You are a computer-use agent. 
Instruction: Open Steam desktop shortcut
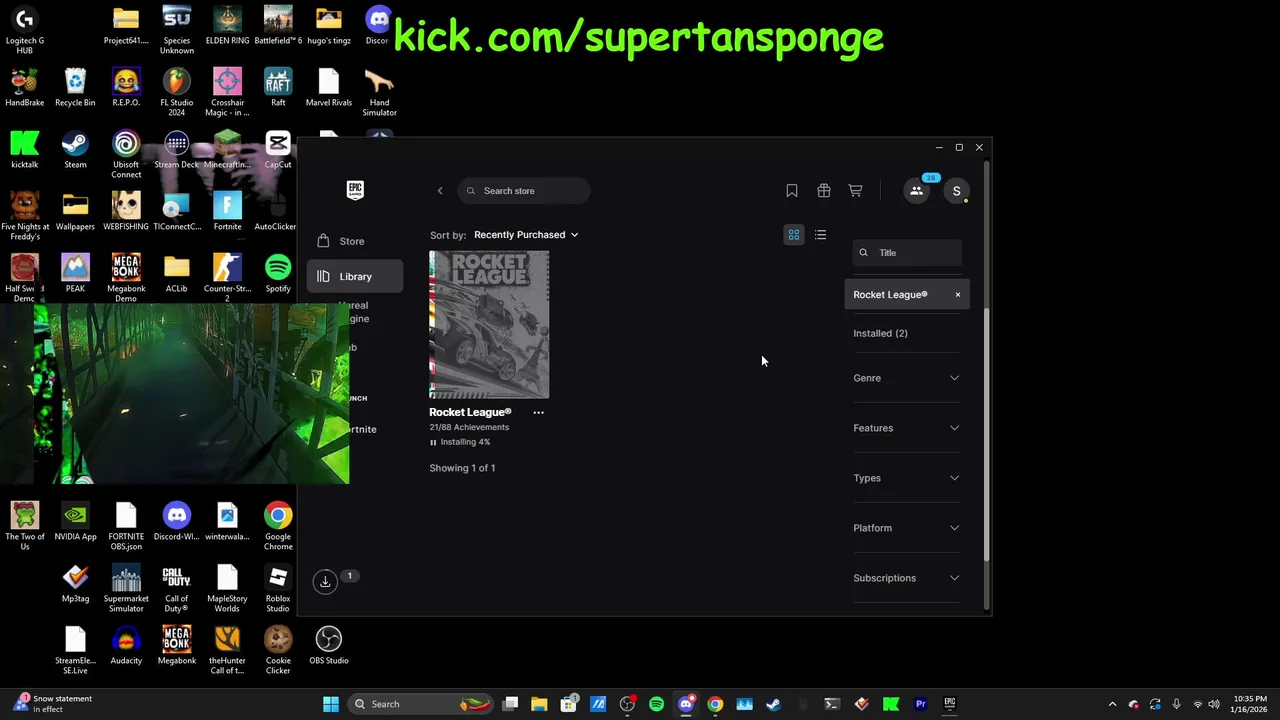[x=75, y=150]
